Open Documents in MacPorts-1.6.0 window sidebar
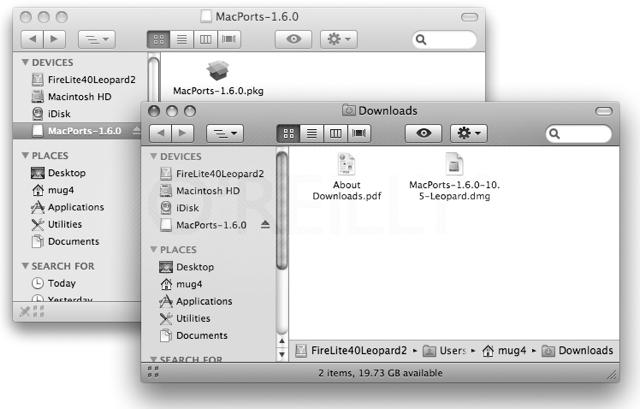Viewport: 640px width, 409px height. (x=66, y=242)
